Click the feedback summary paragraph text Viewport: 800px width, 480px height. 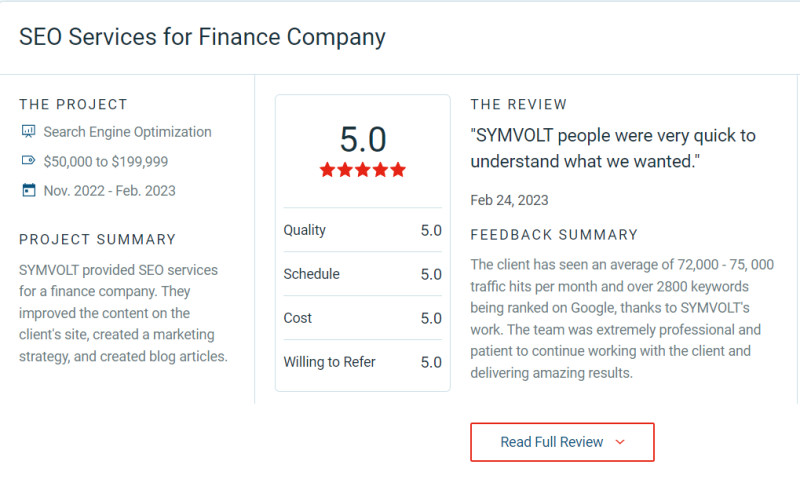tap(620, 319)
